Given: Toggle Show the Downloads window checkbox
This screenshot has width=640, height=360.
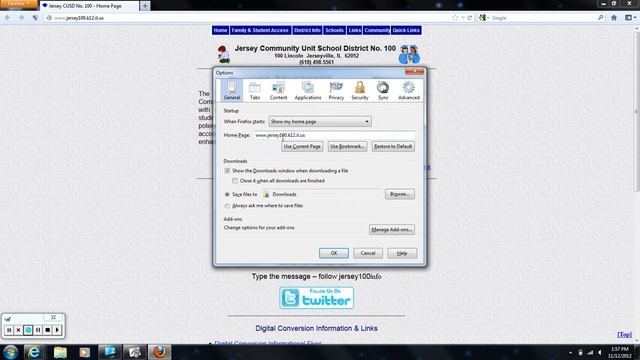Looking at the screenshot, I should [x=227, y=171].
